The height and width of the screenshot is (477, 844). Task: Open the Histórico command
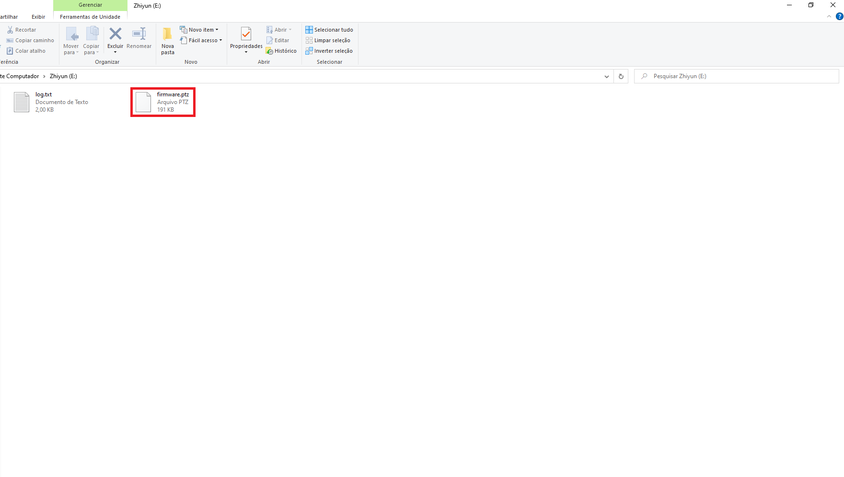coord(281,51)
